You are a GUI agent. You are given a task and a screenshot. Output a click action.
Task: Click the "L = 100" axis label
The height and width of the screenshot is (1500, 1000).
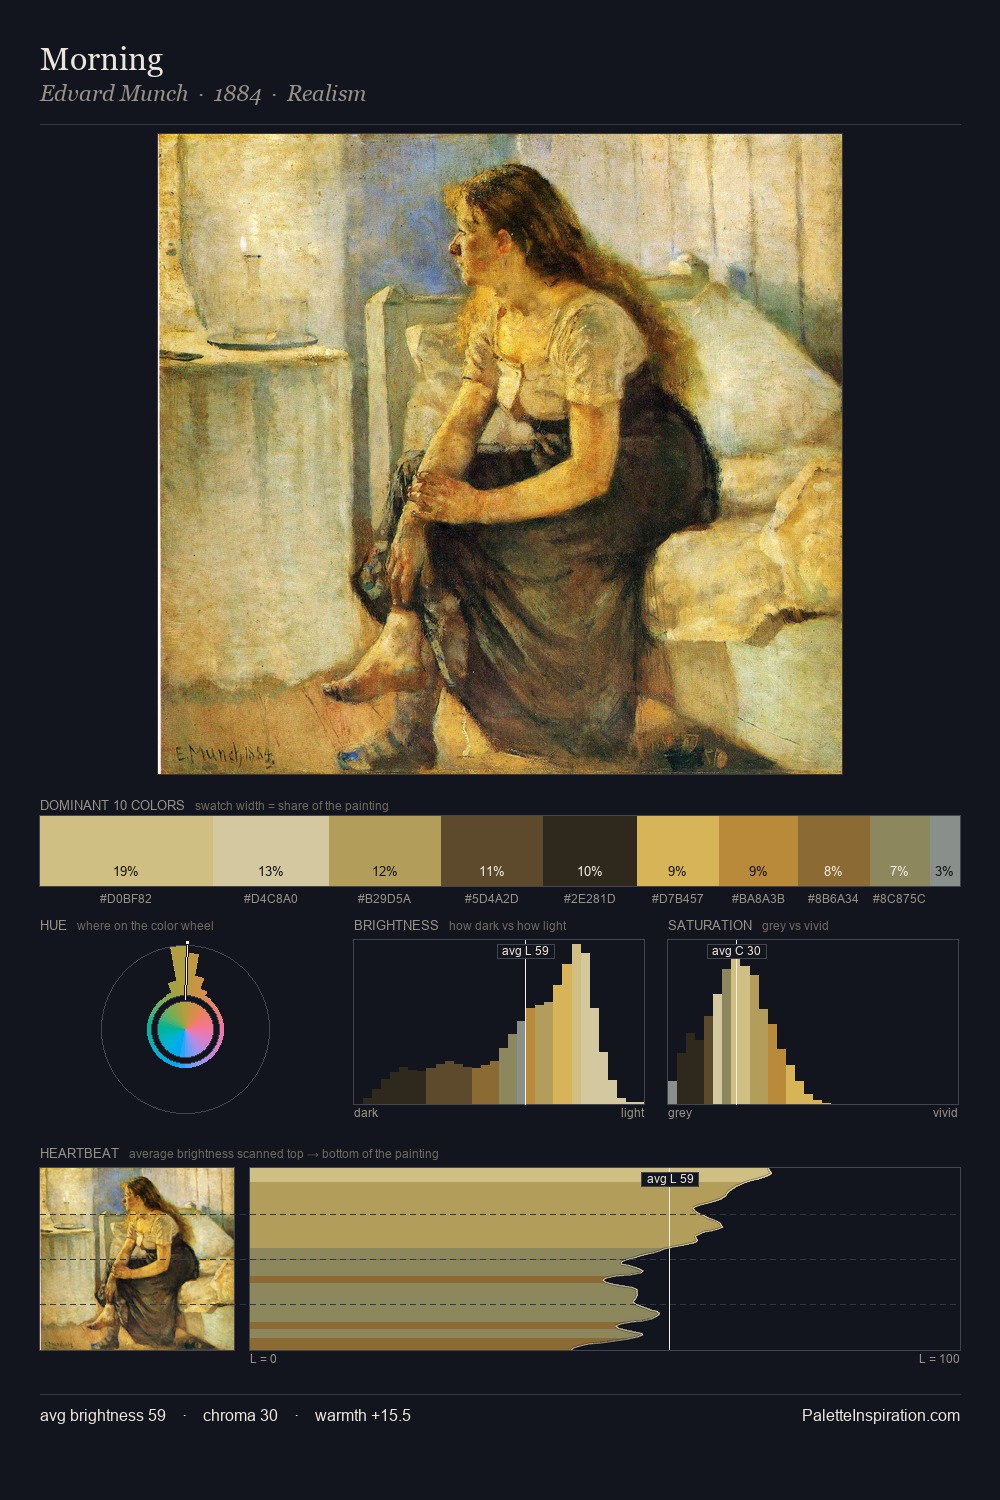pyautogui.click(x=939, y=1359)
